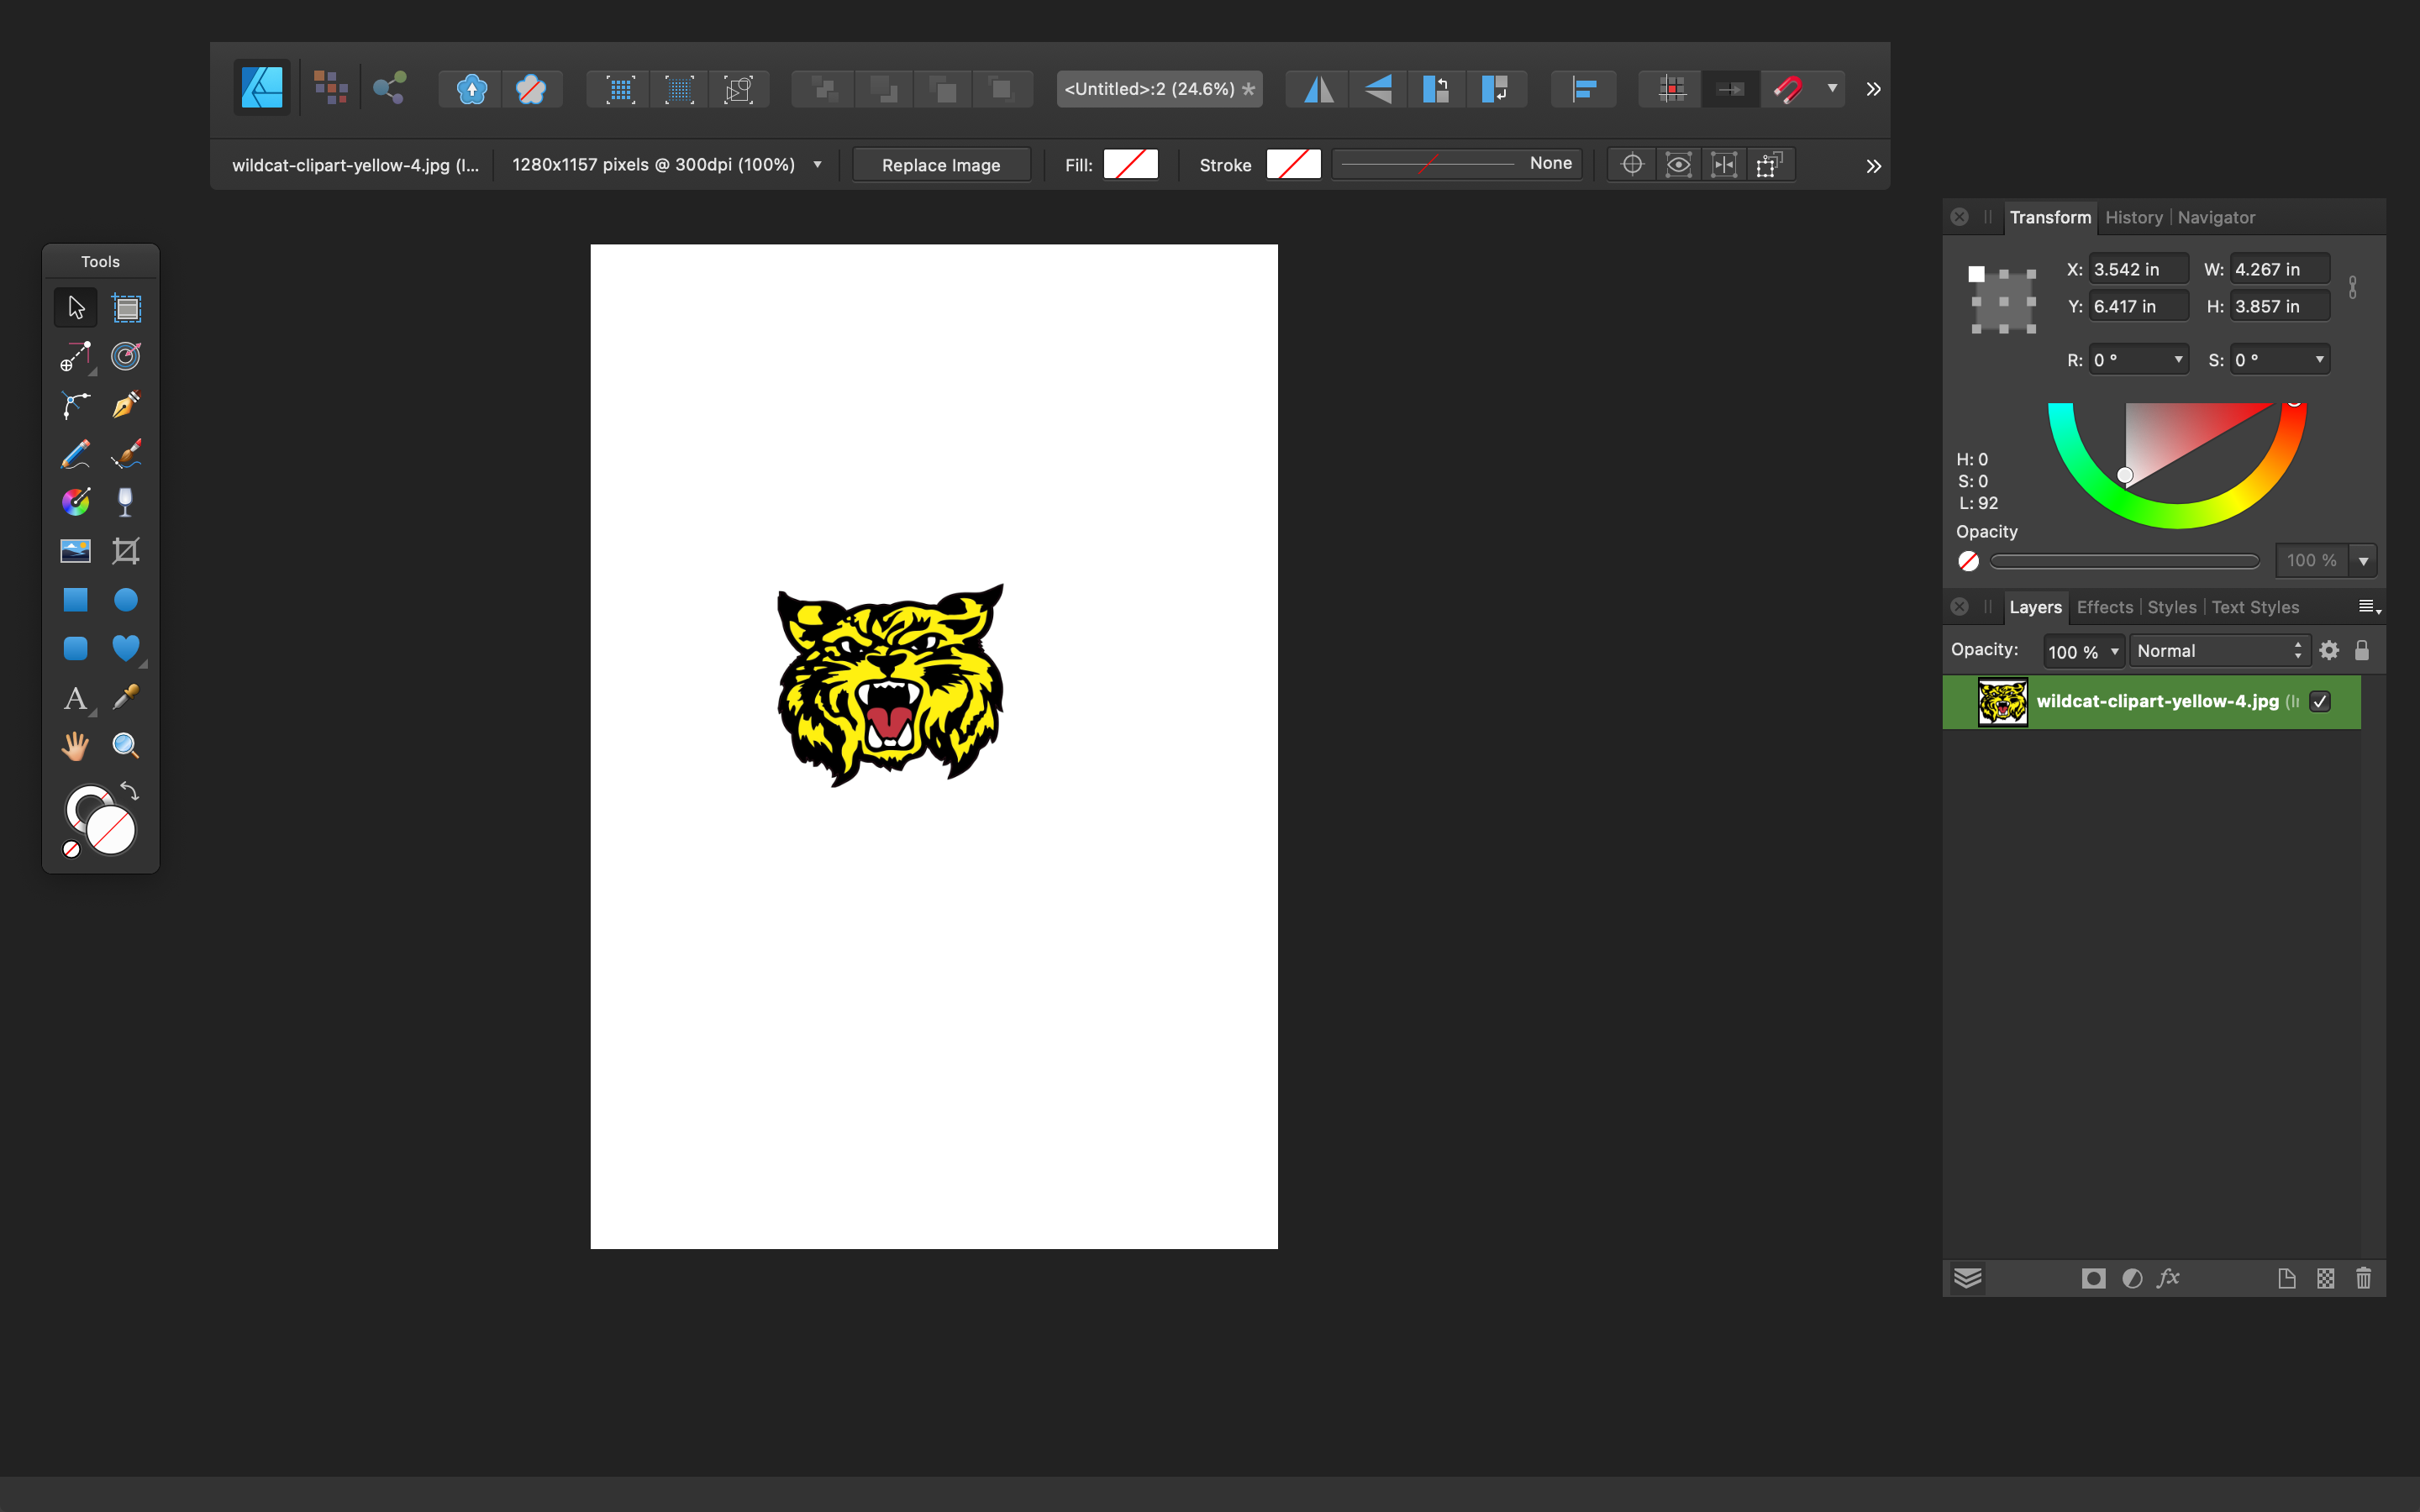
Task: Switch to Pixel Persona
Action: coord(330,88)
